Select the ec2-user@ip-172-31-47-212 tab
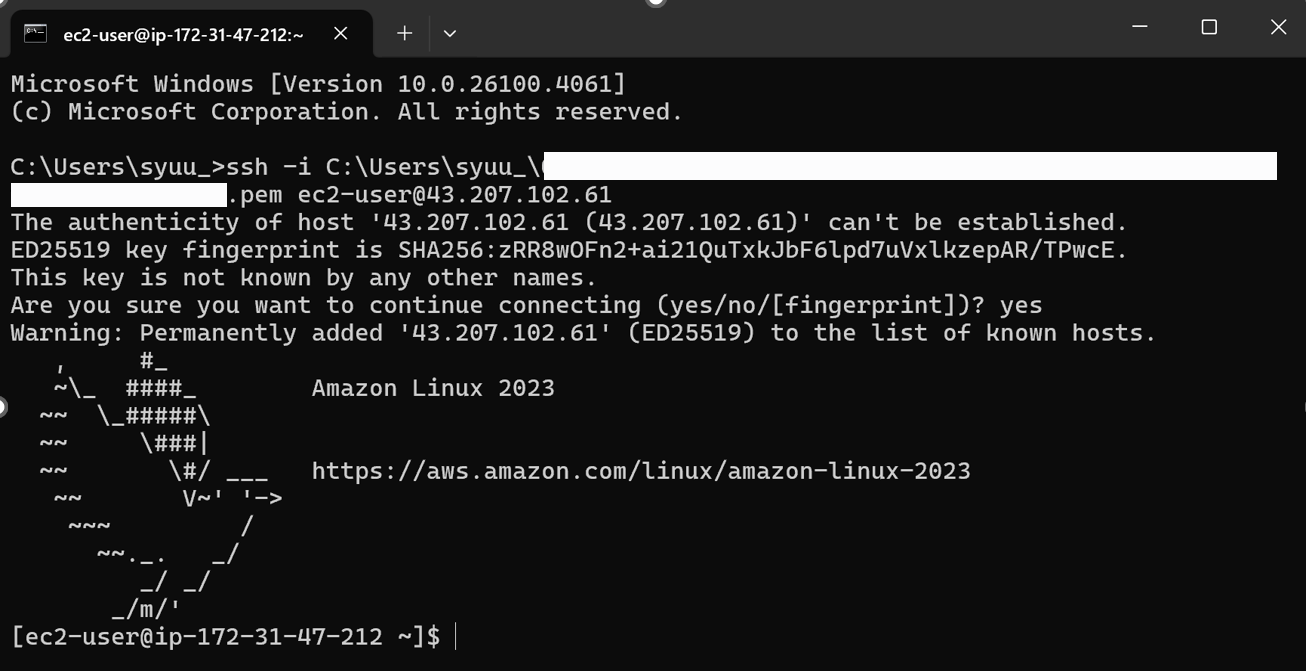The image size is (1306, 671). click(x=180, y=32)
